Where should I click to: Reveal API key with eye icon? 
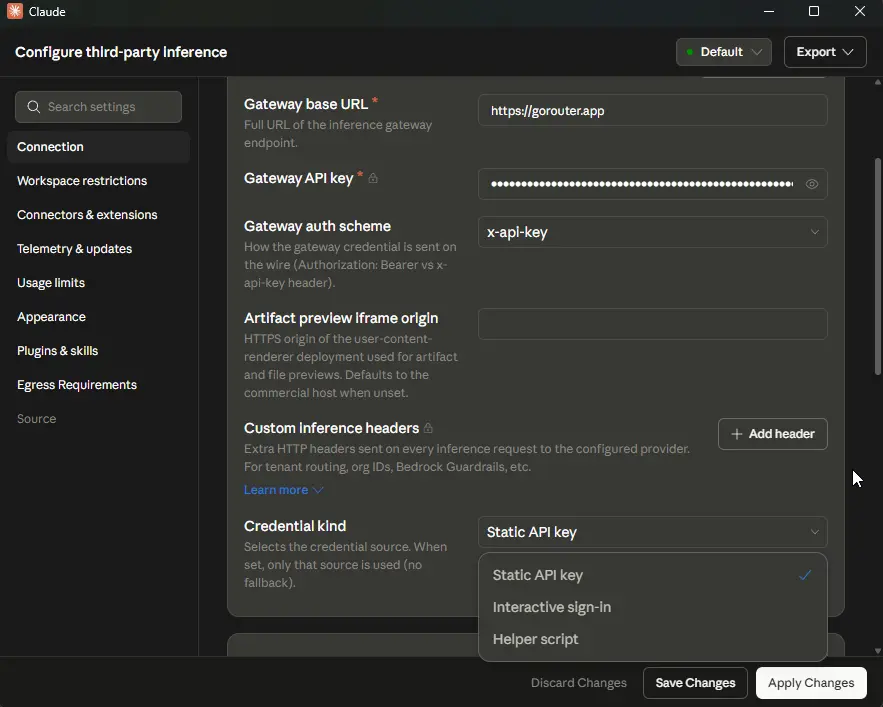[x=811, y=184]
